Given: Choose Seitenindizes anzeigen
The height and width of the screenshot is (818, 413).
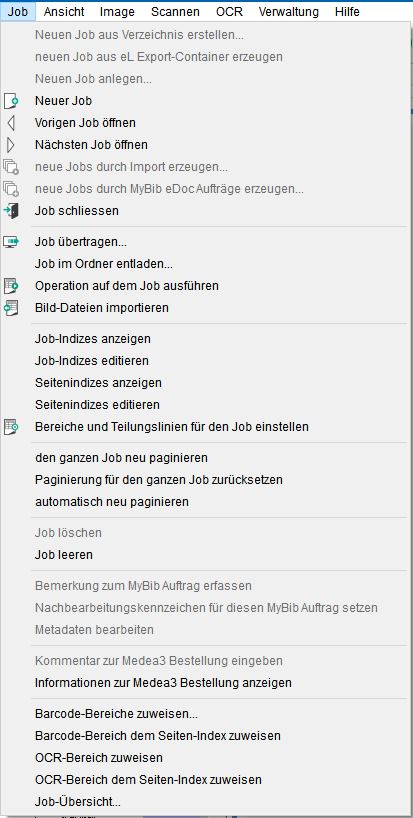Looking at the screenshot, I should pos(99,382).
